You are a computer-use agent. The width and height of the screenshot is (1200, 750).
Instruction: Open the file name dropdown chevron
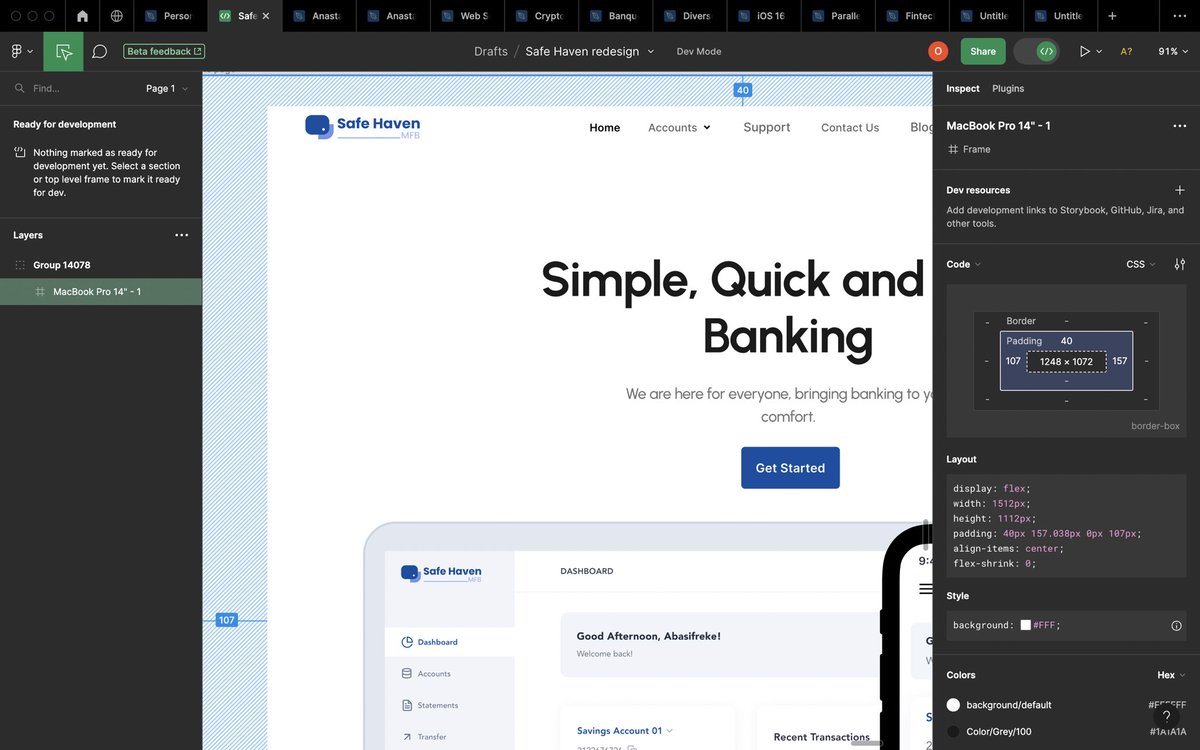coord(651,51)
